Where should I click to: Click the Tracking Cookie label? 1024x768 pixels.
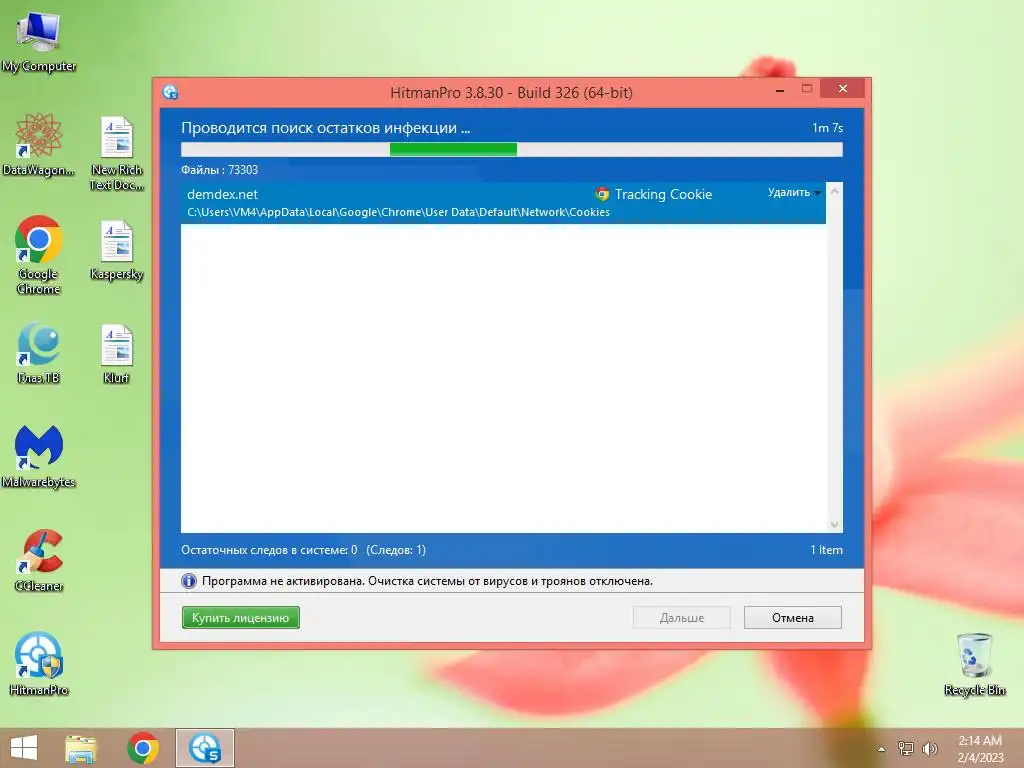(663, 194)
